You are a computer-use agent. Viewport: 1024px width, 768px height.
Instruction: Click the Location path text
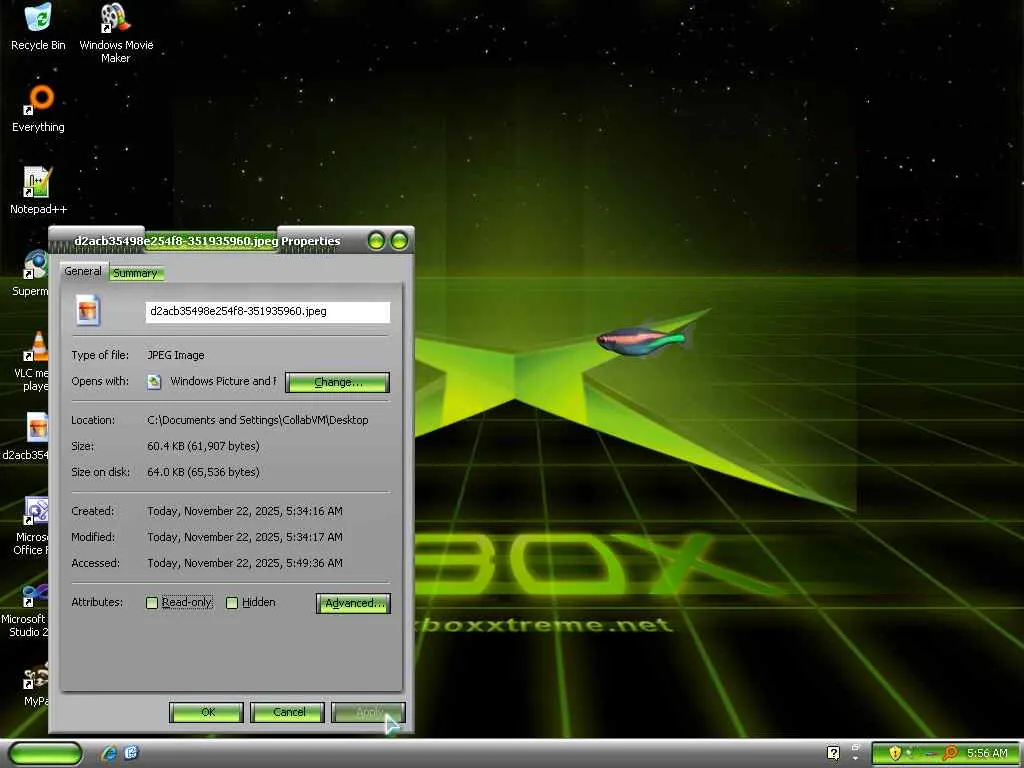pos(258,420)
